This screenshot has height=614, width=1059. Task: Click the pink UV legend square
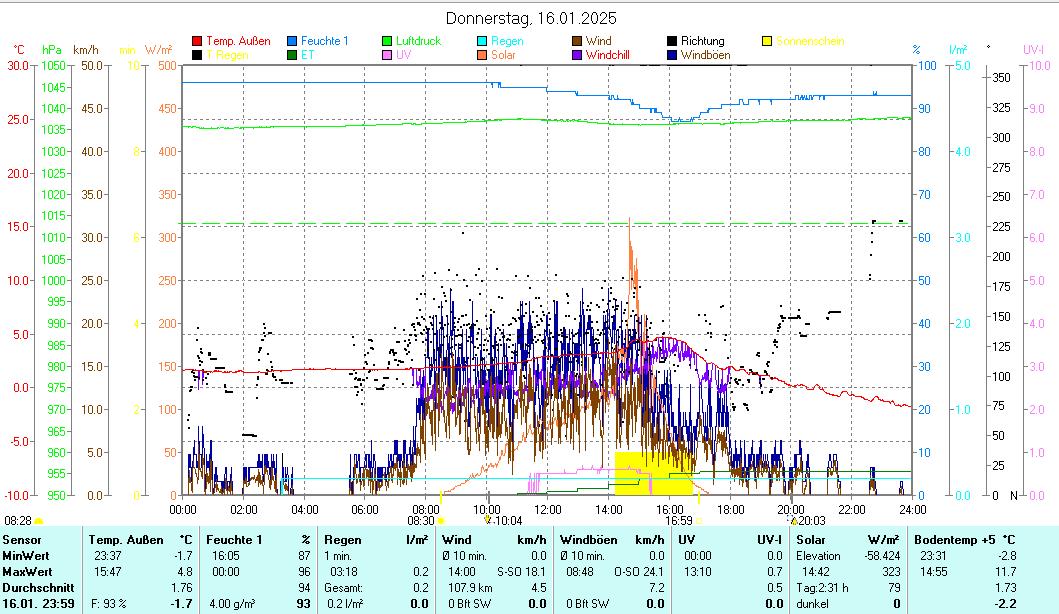point(387,55)
